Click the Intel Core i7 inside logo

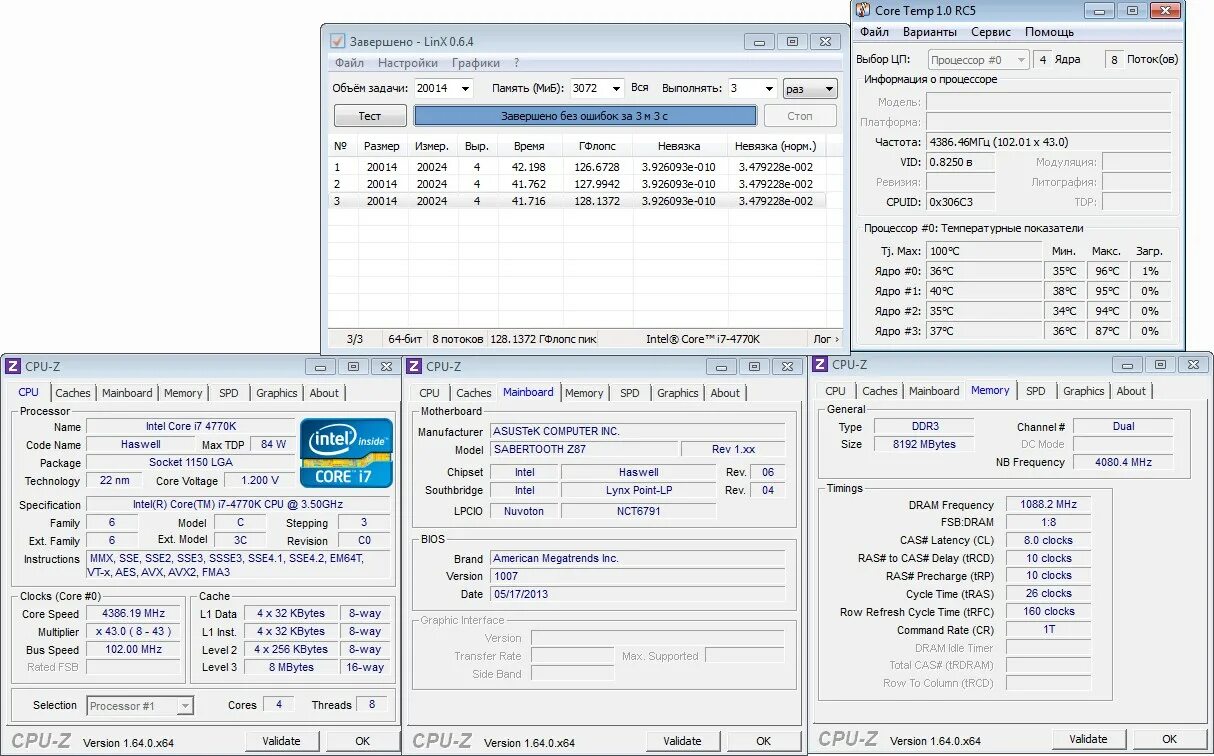click(346, 452)
